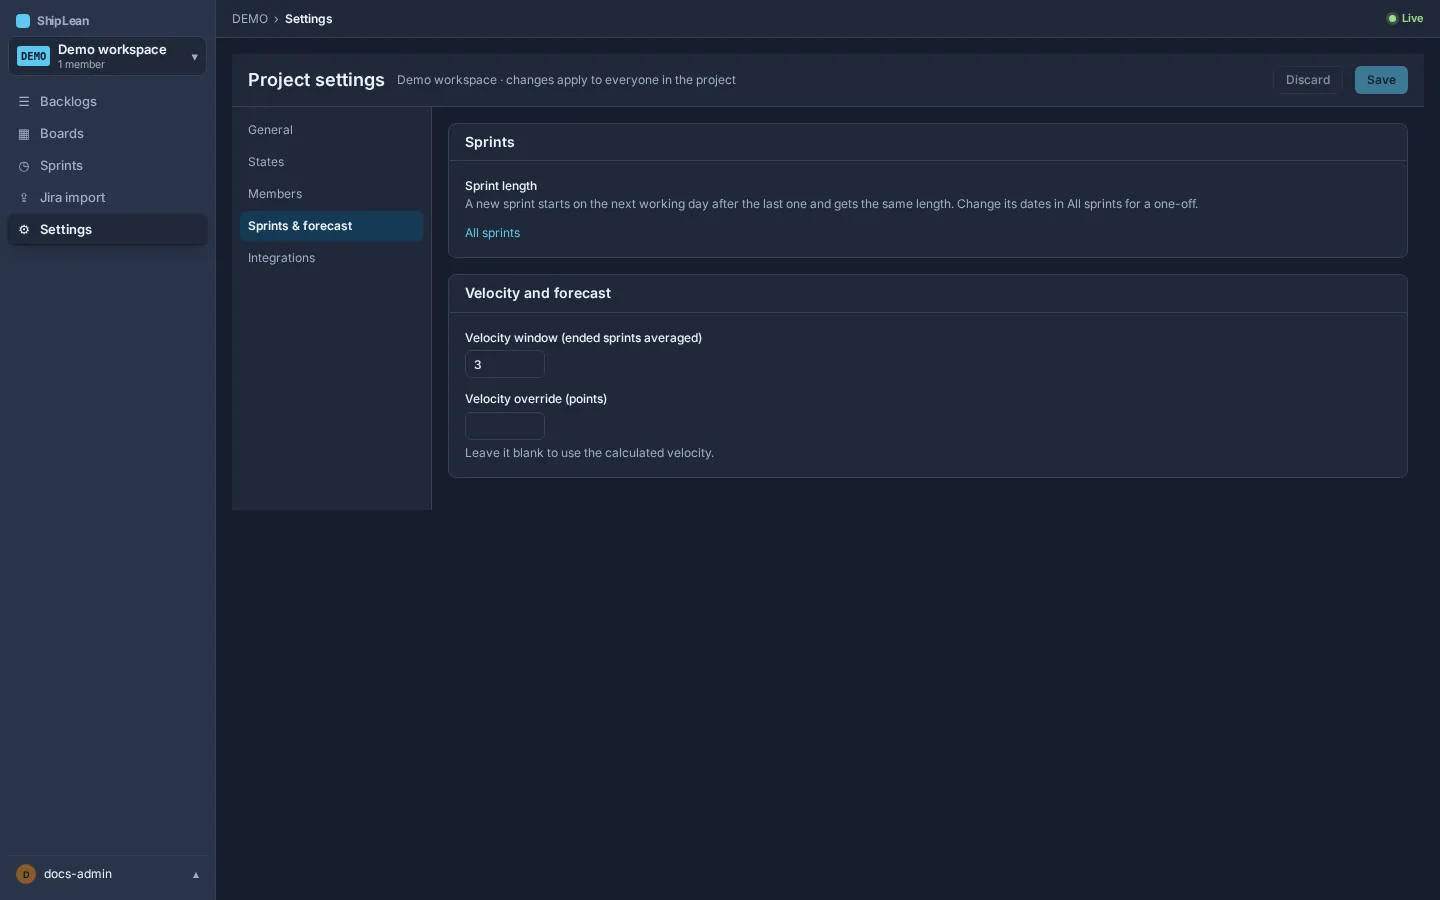Click the Sprint length label
The image size is (1440, 900).
(501, 186)
